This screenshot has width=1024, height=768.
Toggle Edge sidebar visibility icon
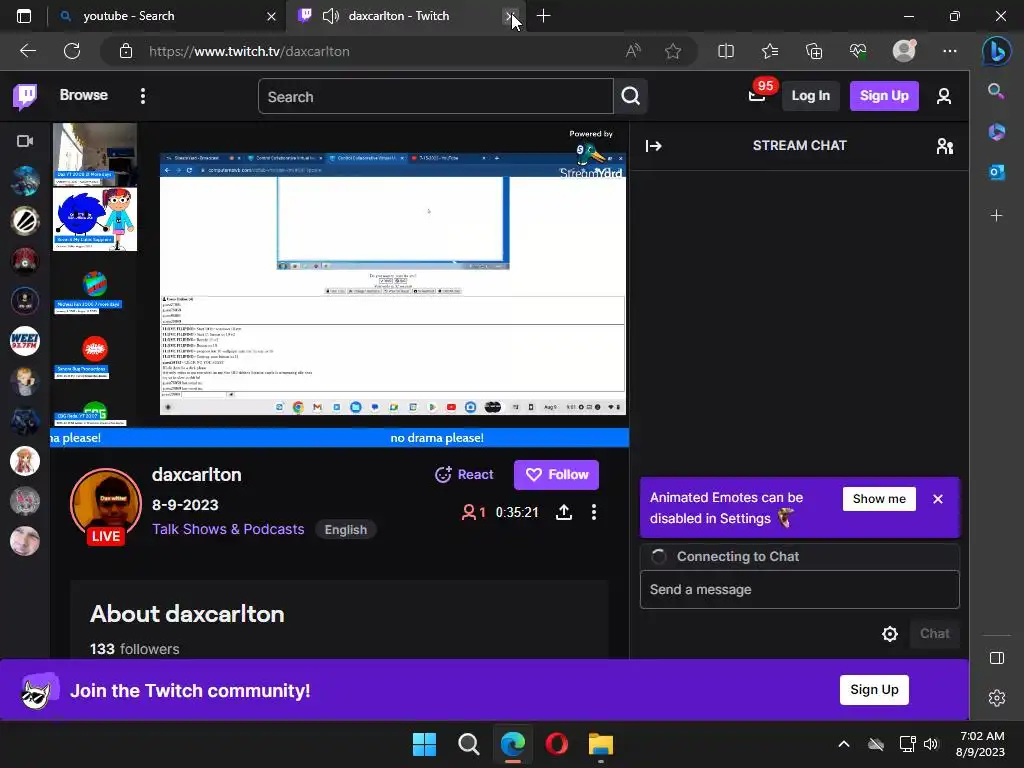997,658
